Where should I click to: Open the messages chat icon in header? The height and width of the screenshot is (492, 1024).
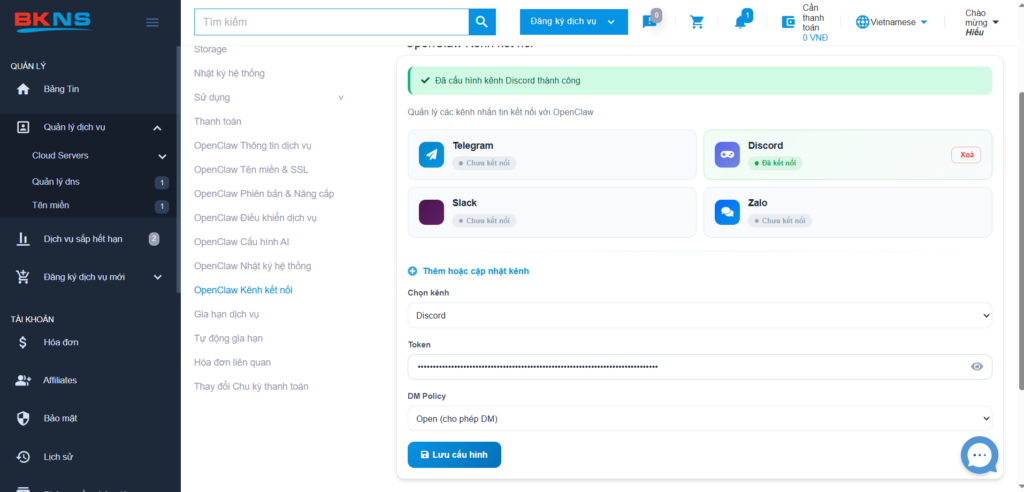650,22
